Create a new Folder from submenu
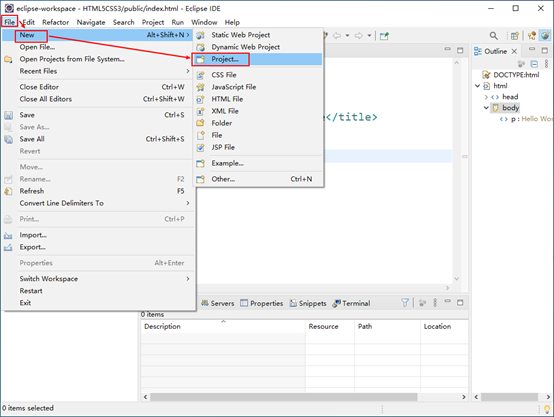 (258, 123)
